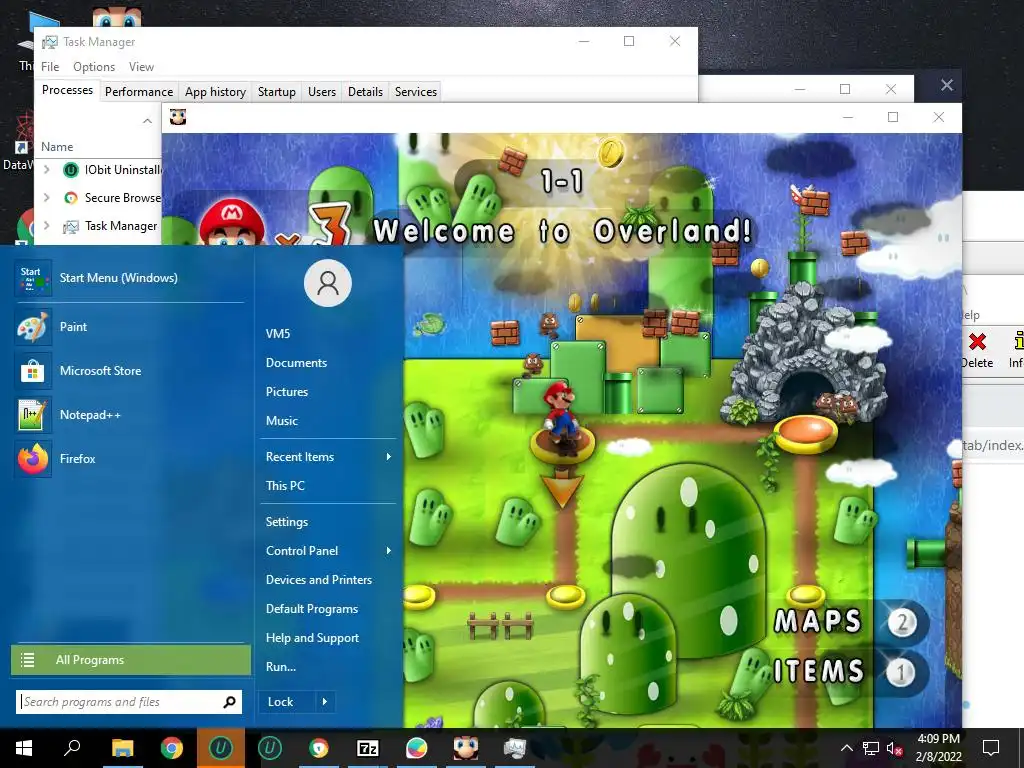This screenshot has width=1024, height=768.
Task: Open Secure Browser icon on taskbar
Action: tap(319, 748)
